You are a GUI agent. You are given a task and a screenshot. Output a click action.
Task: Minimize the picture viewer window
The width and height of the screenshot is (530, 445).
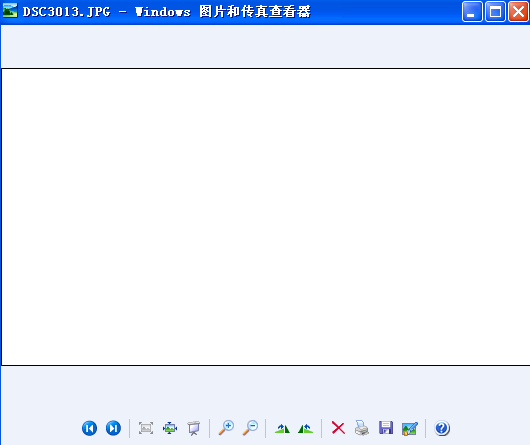[472, 12]
